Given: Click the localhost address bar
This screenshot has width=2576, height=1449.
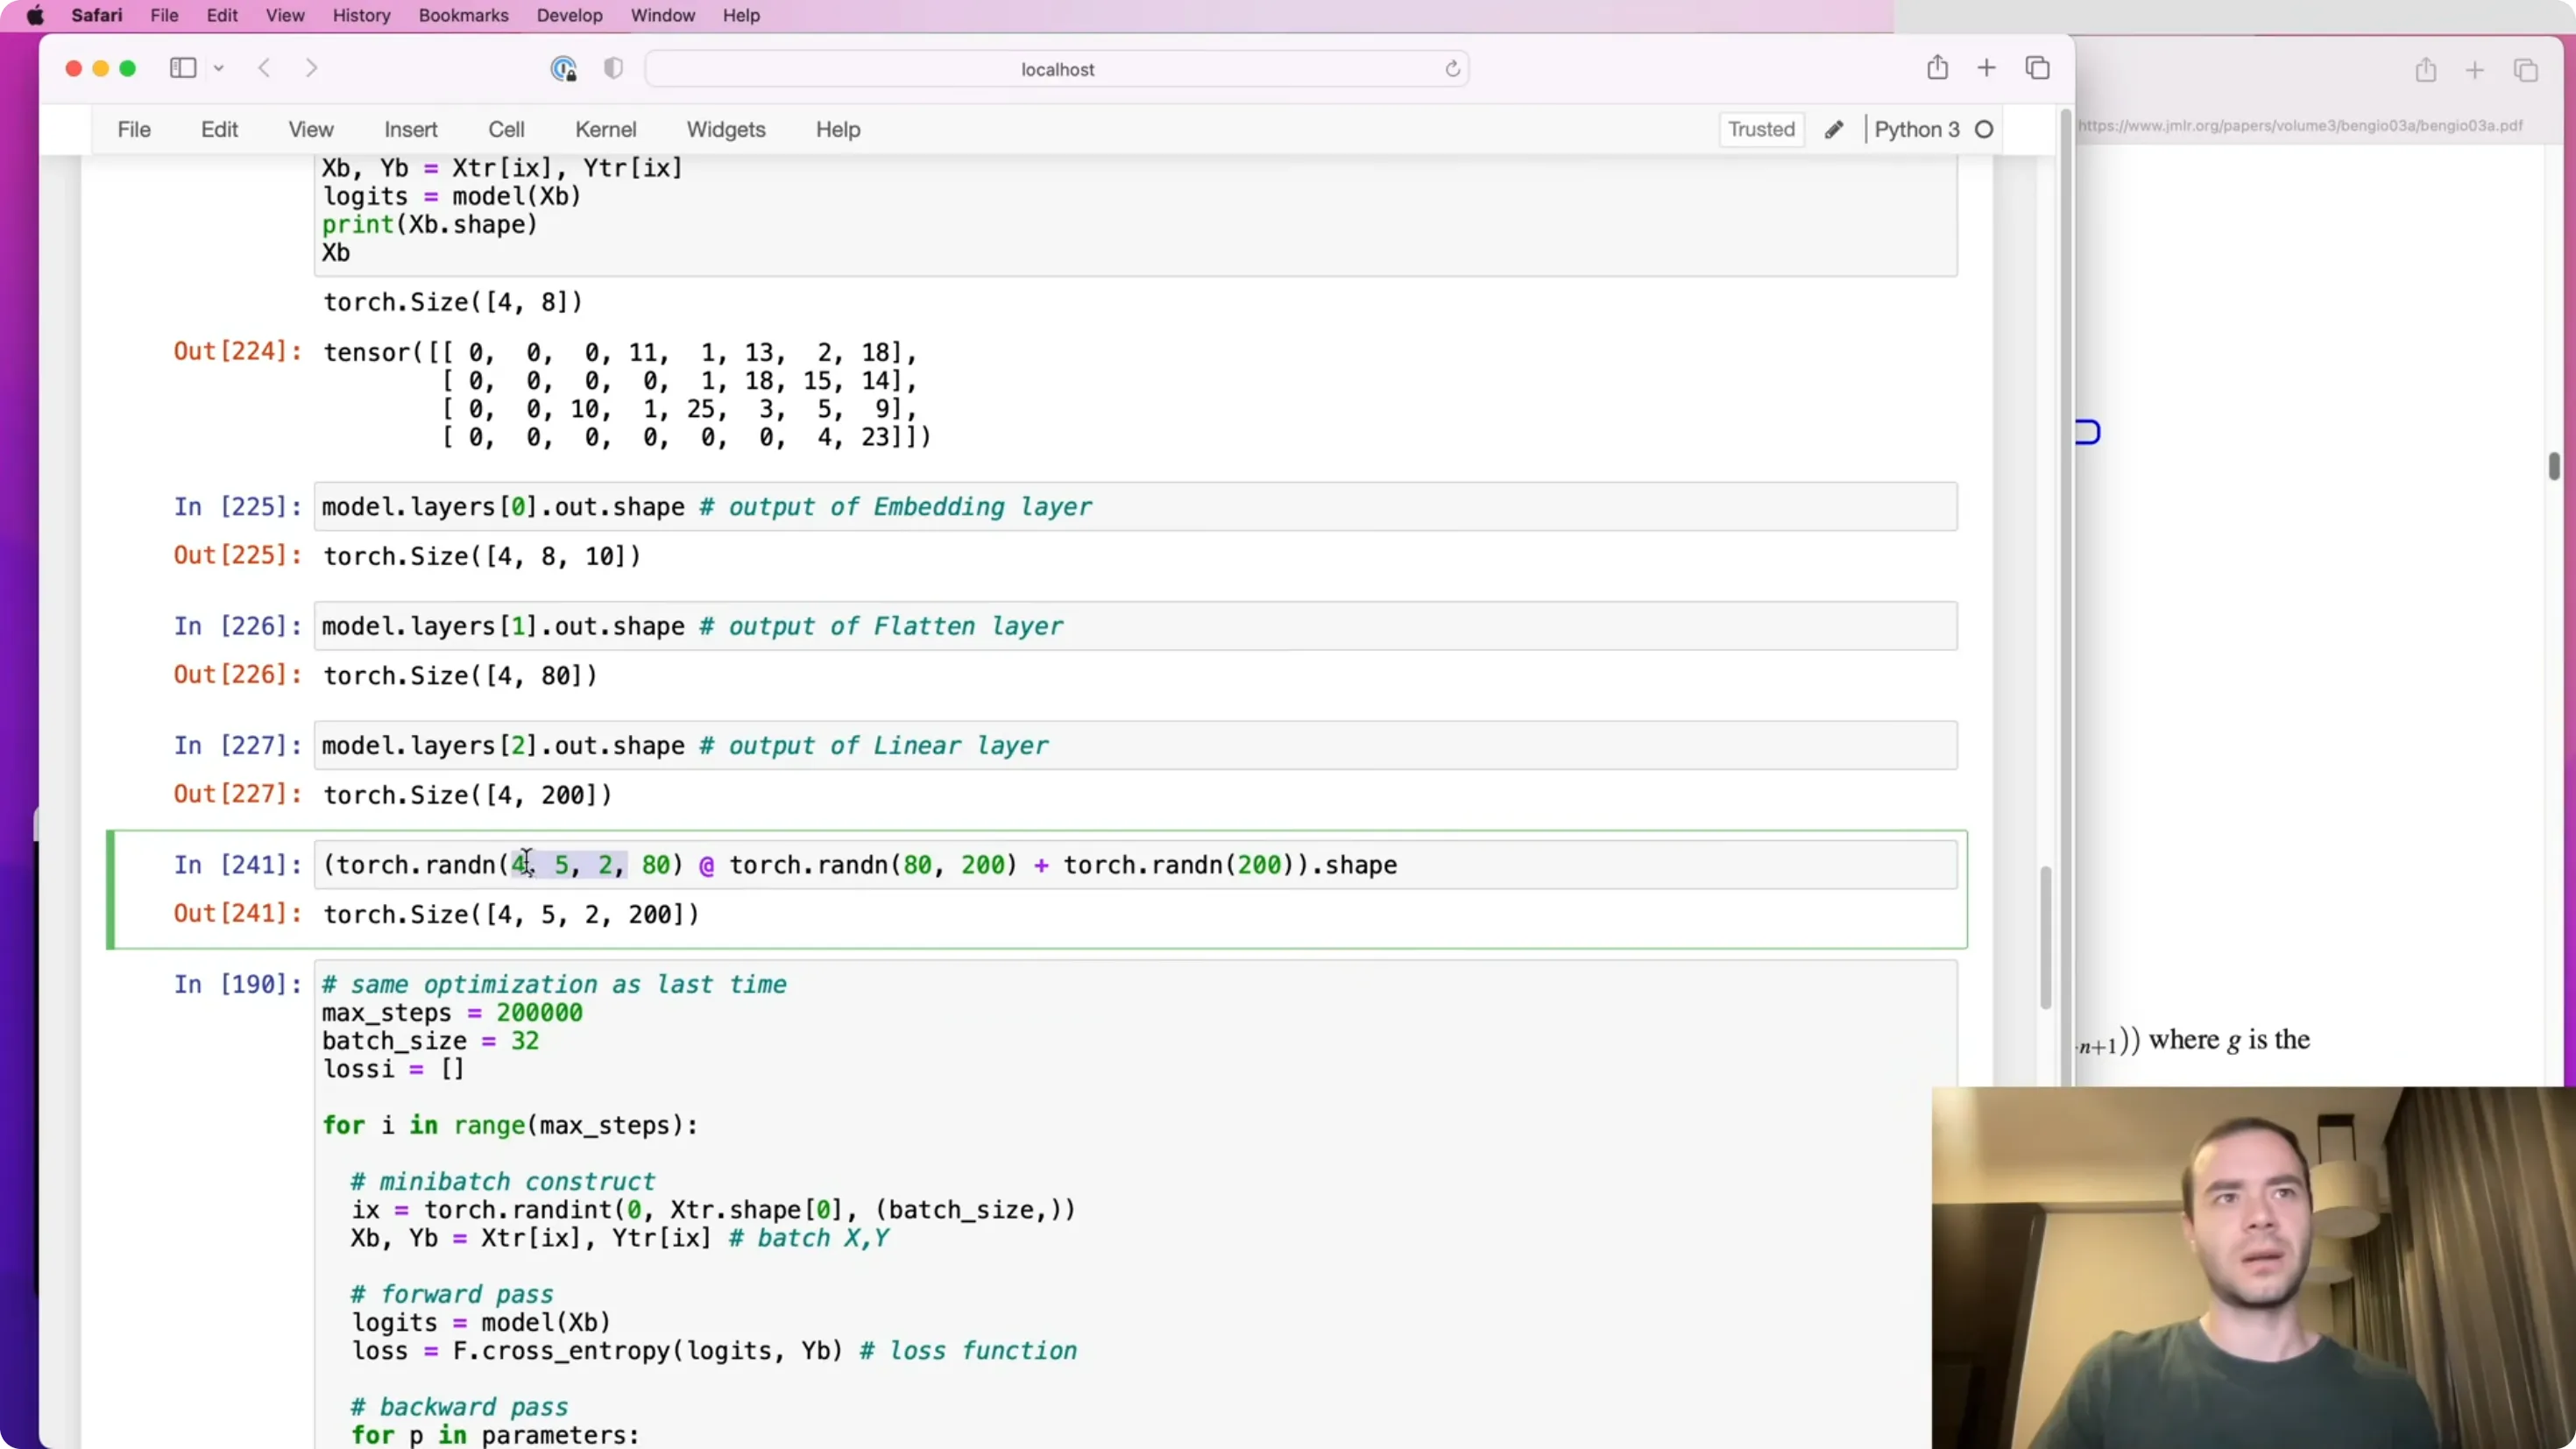Looking at the screenshot, I should click(1057, 69).
